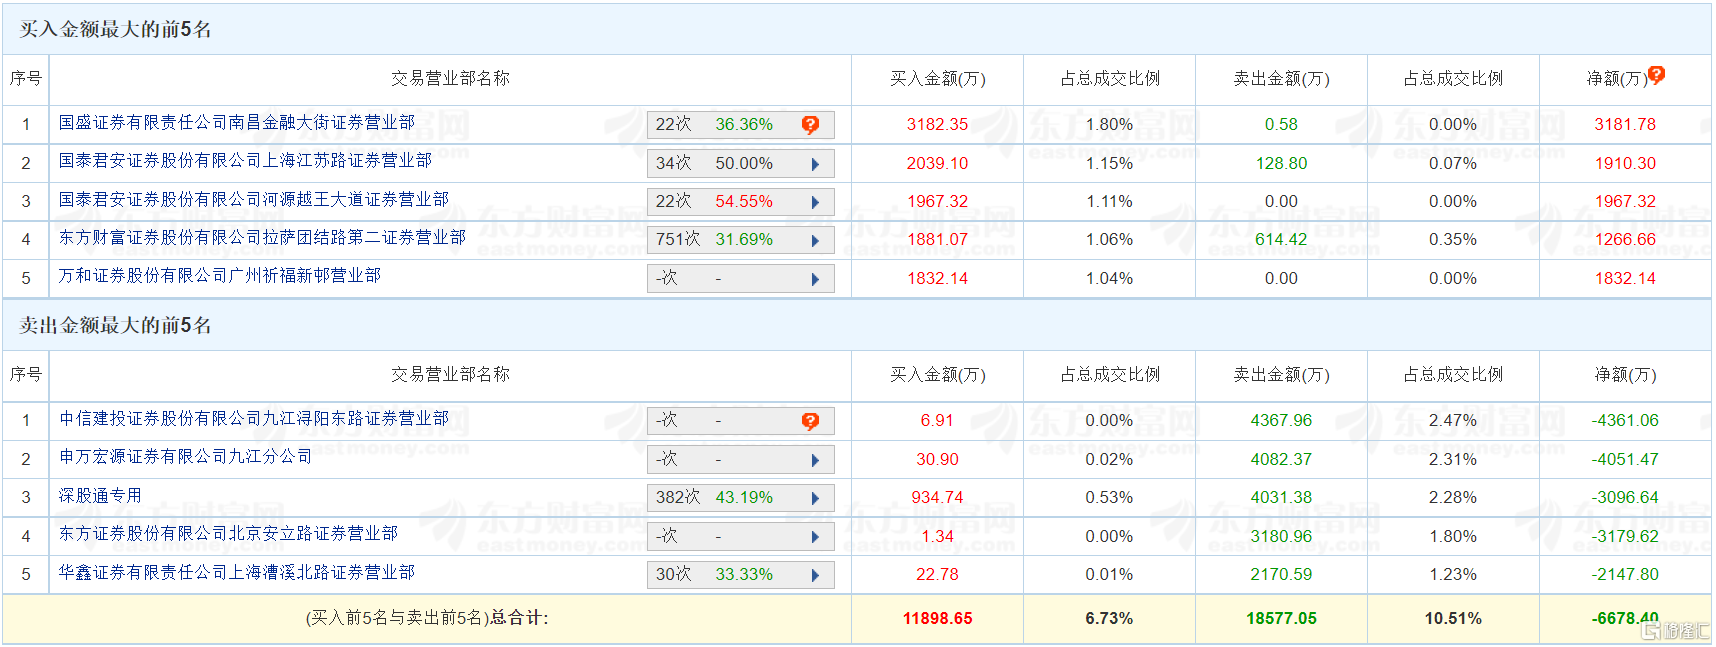This screenshot has width=1716, height=647.
Task: Click the question mark icon beside 净额(万) header
Action: [x=1656, y=75]
